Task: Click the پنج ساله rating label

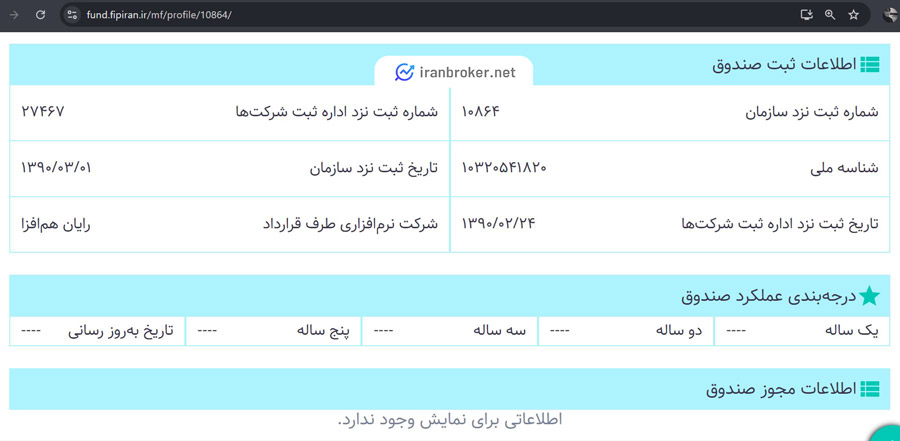Action: 323,331
